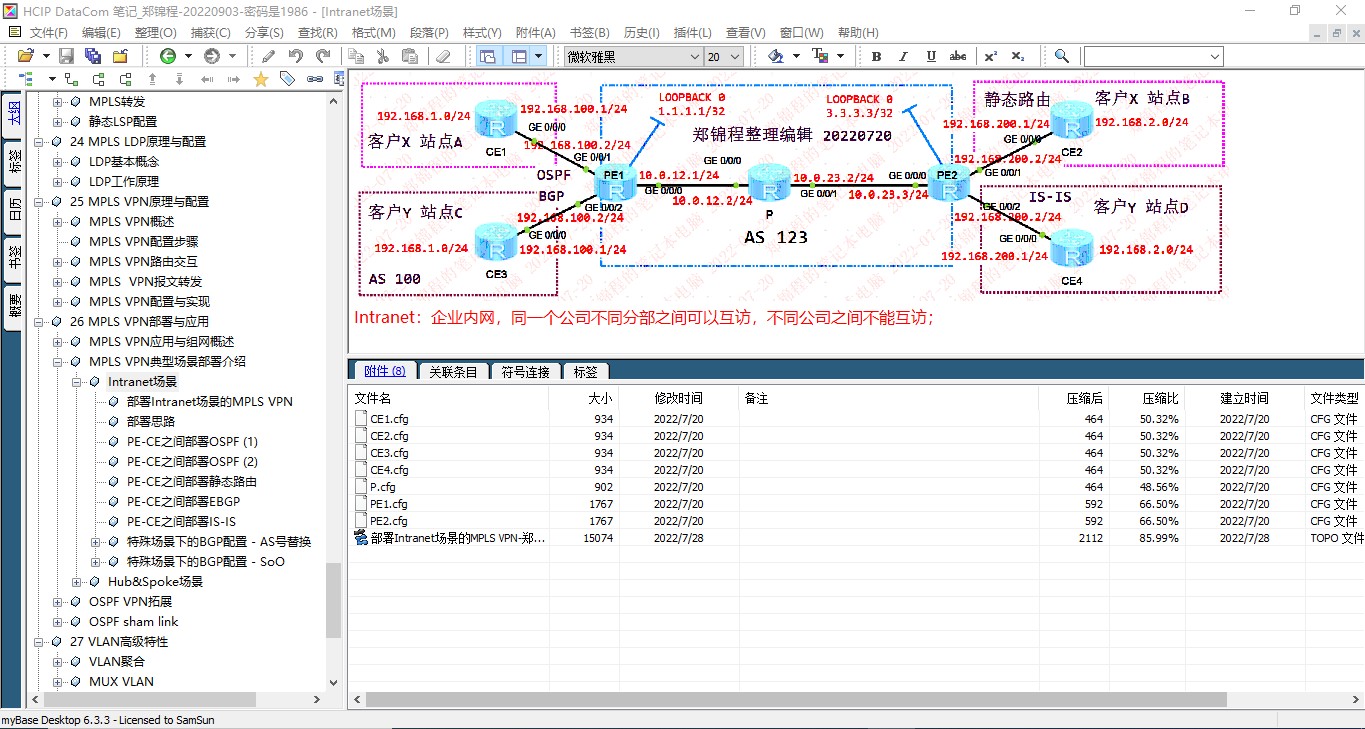Toggle the outline pane layout button
This screenshot has height=729, width=1365.
coord(487,56)
